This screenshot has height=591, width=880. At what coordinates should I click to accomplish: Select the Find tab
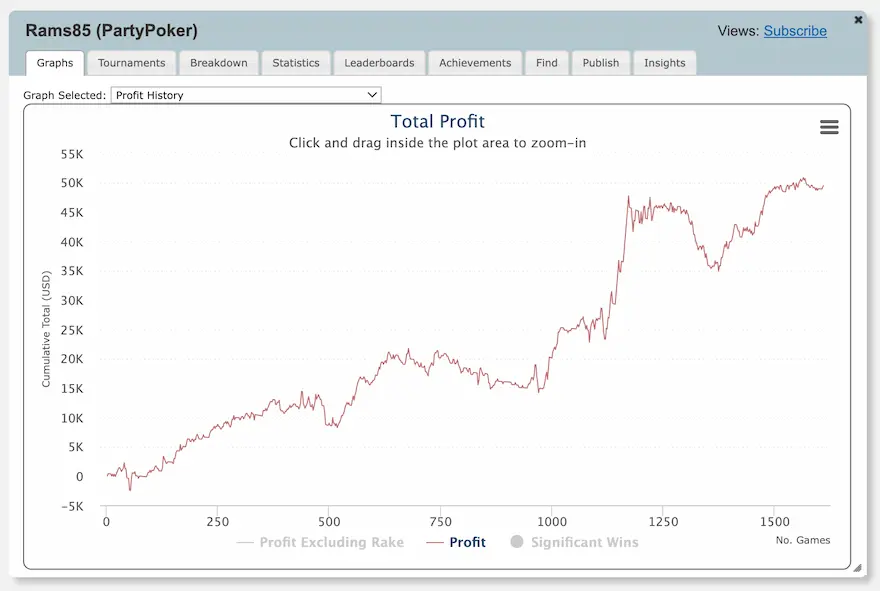pos(546,63)
